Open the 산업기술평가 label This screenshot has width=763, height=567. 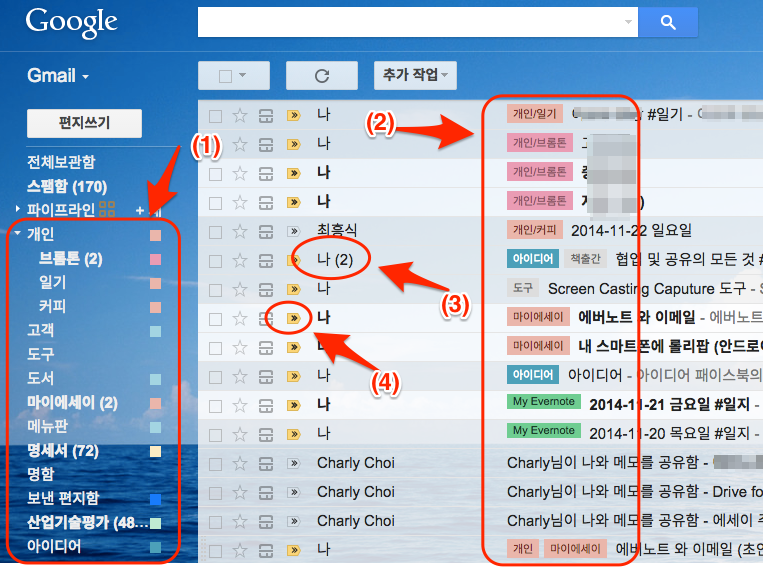pos(87,522)
